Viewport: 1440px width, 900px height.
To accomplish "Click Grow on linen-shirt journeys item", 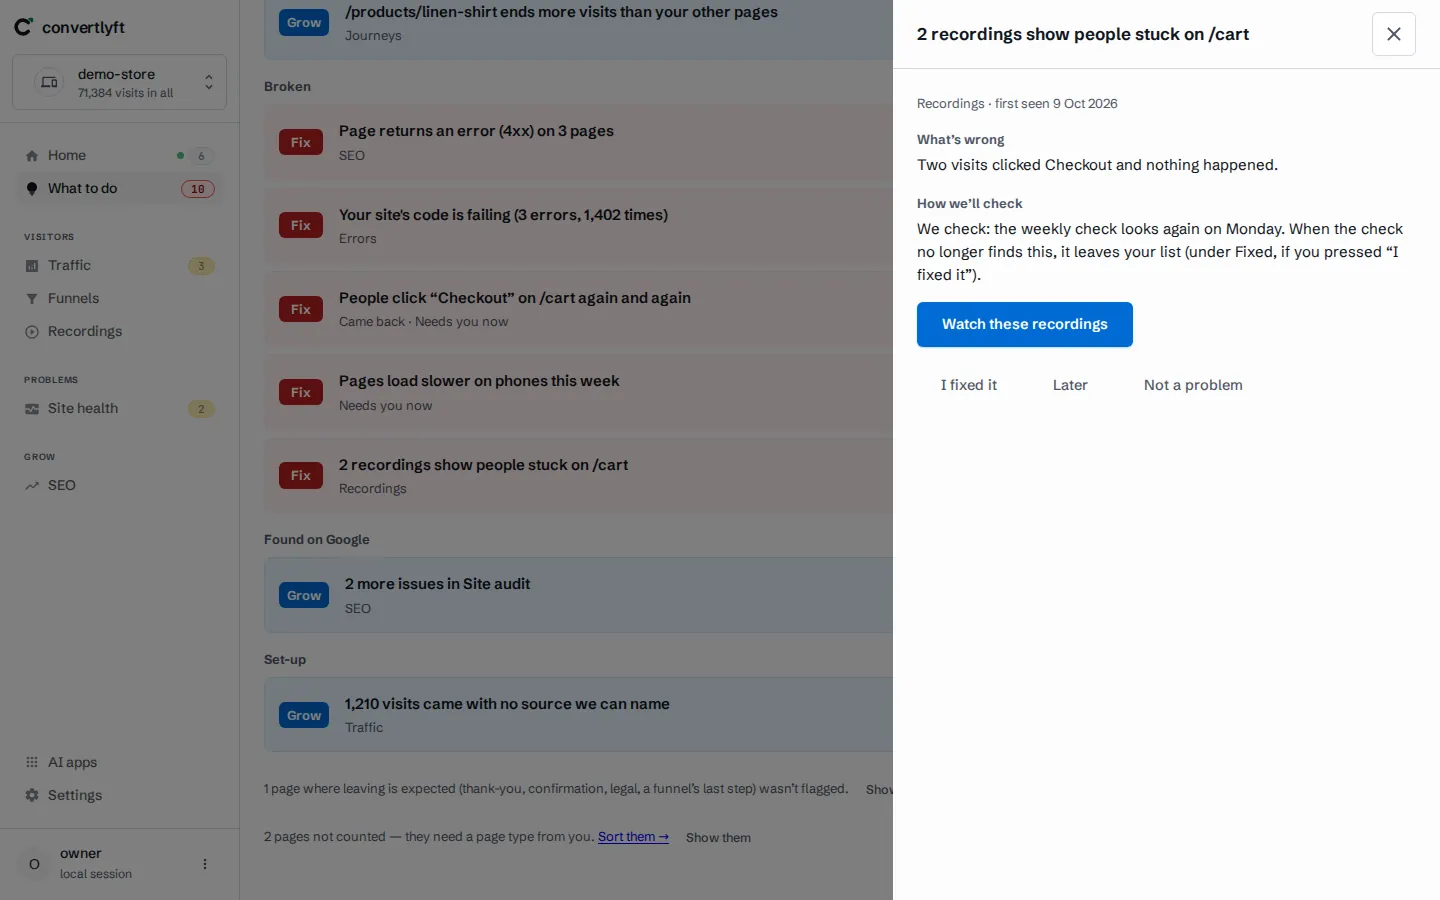I will (304, 23).
